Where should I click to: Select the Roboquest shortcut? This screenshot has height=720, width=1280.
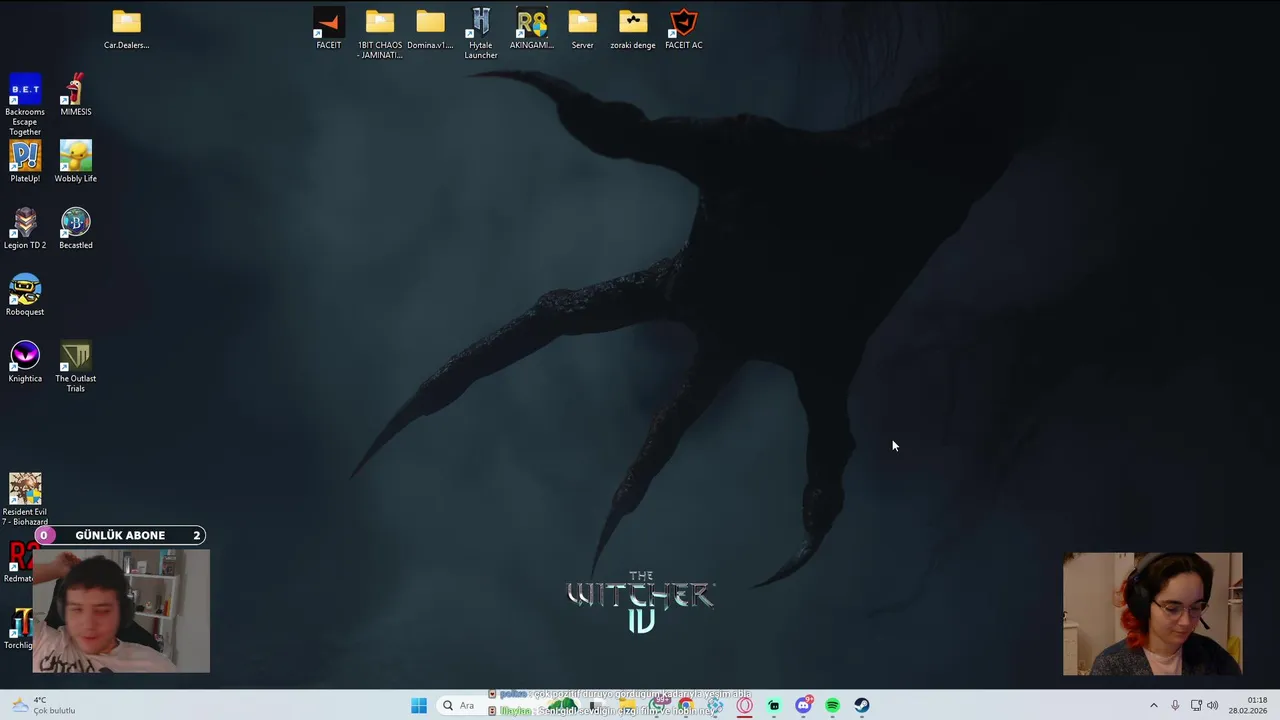[25, 295]
